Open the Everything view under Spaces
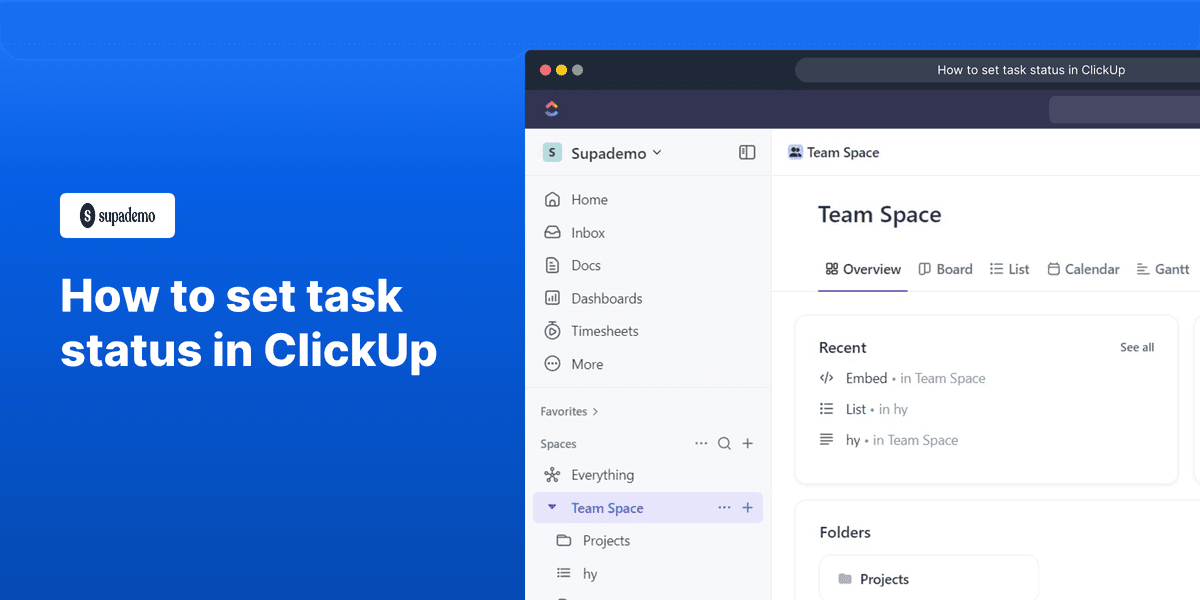Image resolution: width=1200 pixels, height=600 pixels. point(602,474)
